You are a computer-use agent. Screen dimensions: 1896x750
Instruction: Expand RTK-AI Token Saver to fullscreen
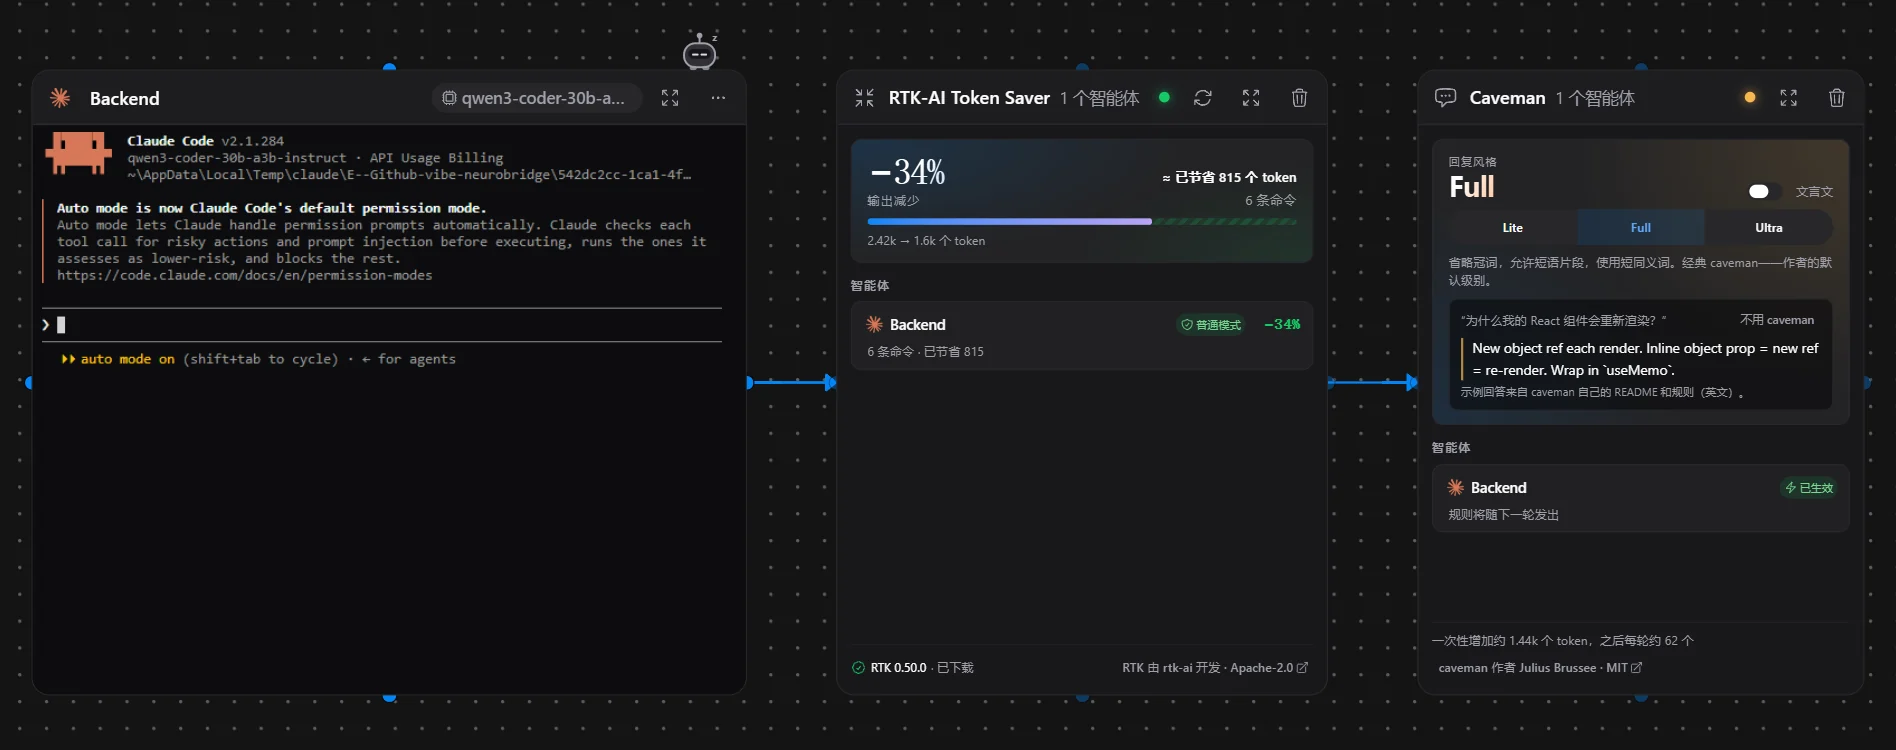click(x=1251, y=98)
